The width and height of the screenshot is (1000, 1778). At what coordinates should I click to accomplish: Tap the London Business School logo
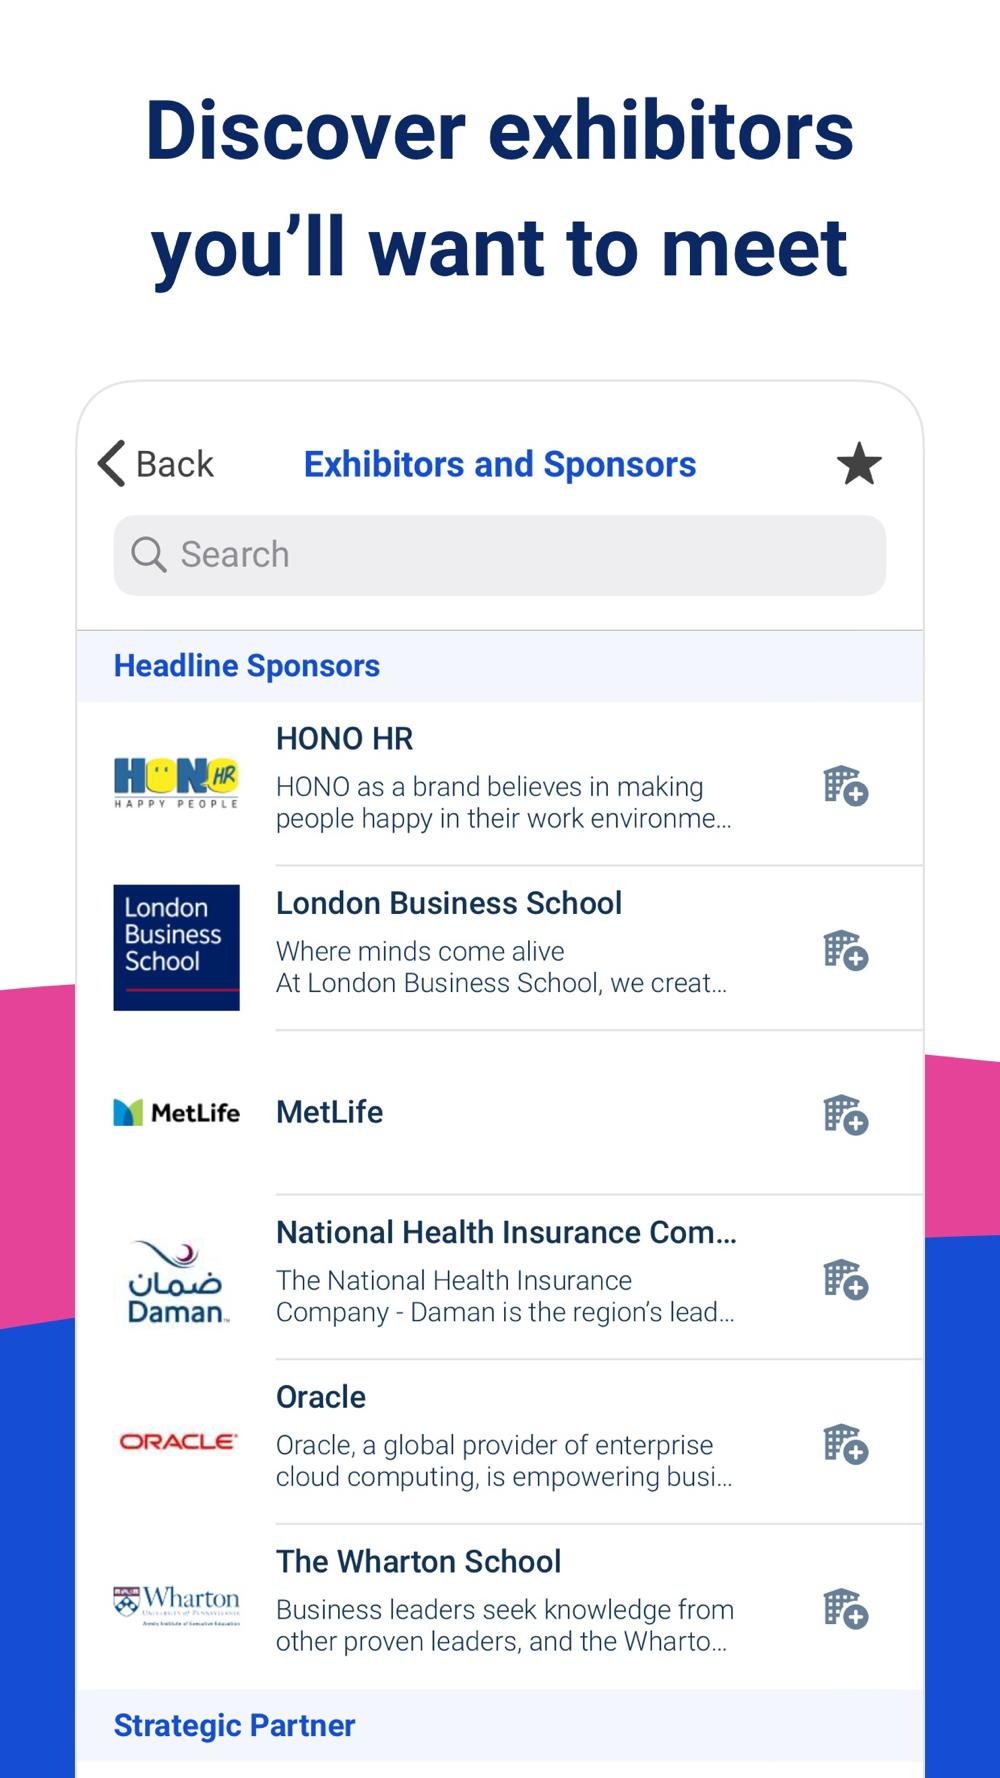[x=176, y=947]
